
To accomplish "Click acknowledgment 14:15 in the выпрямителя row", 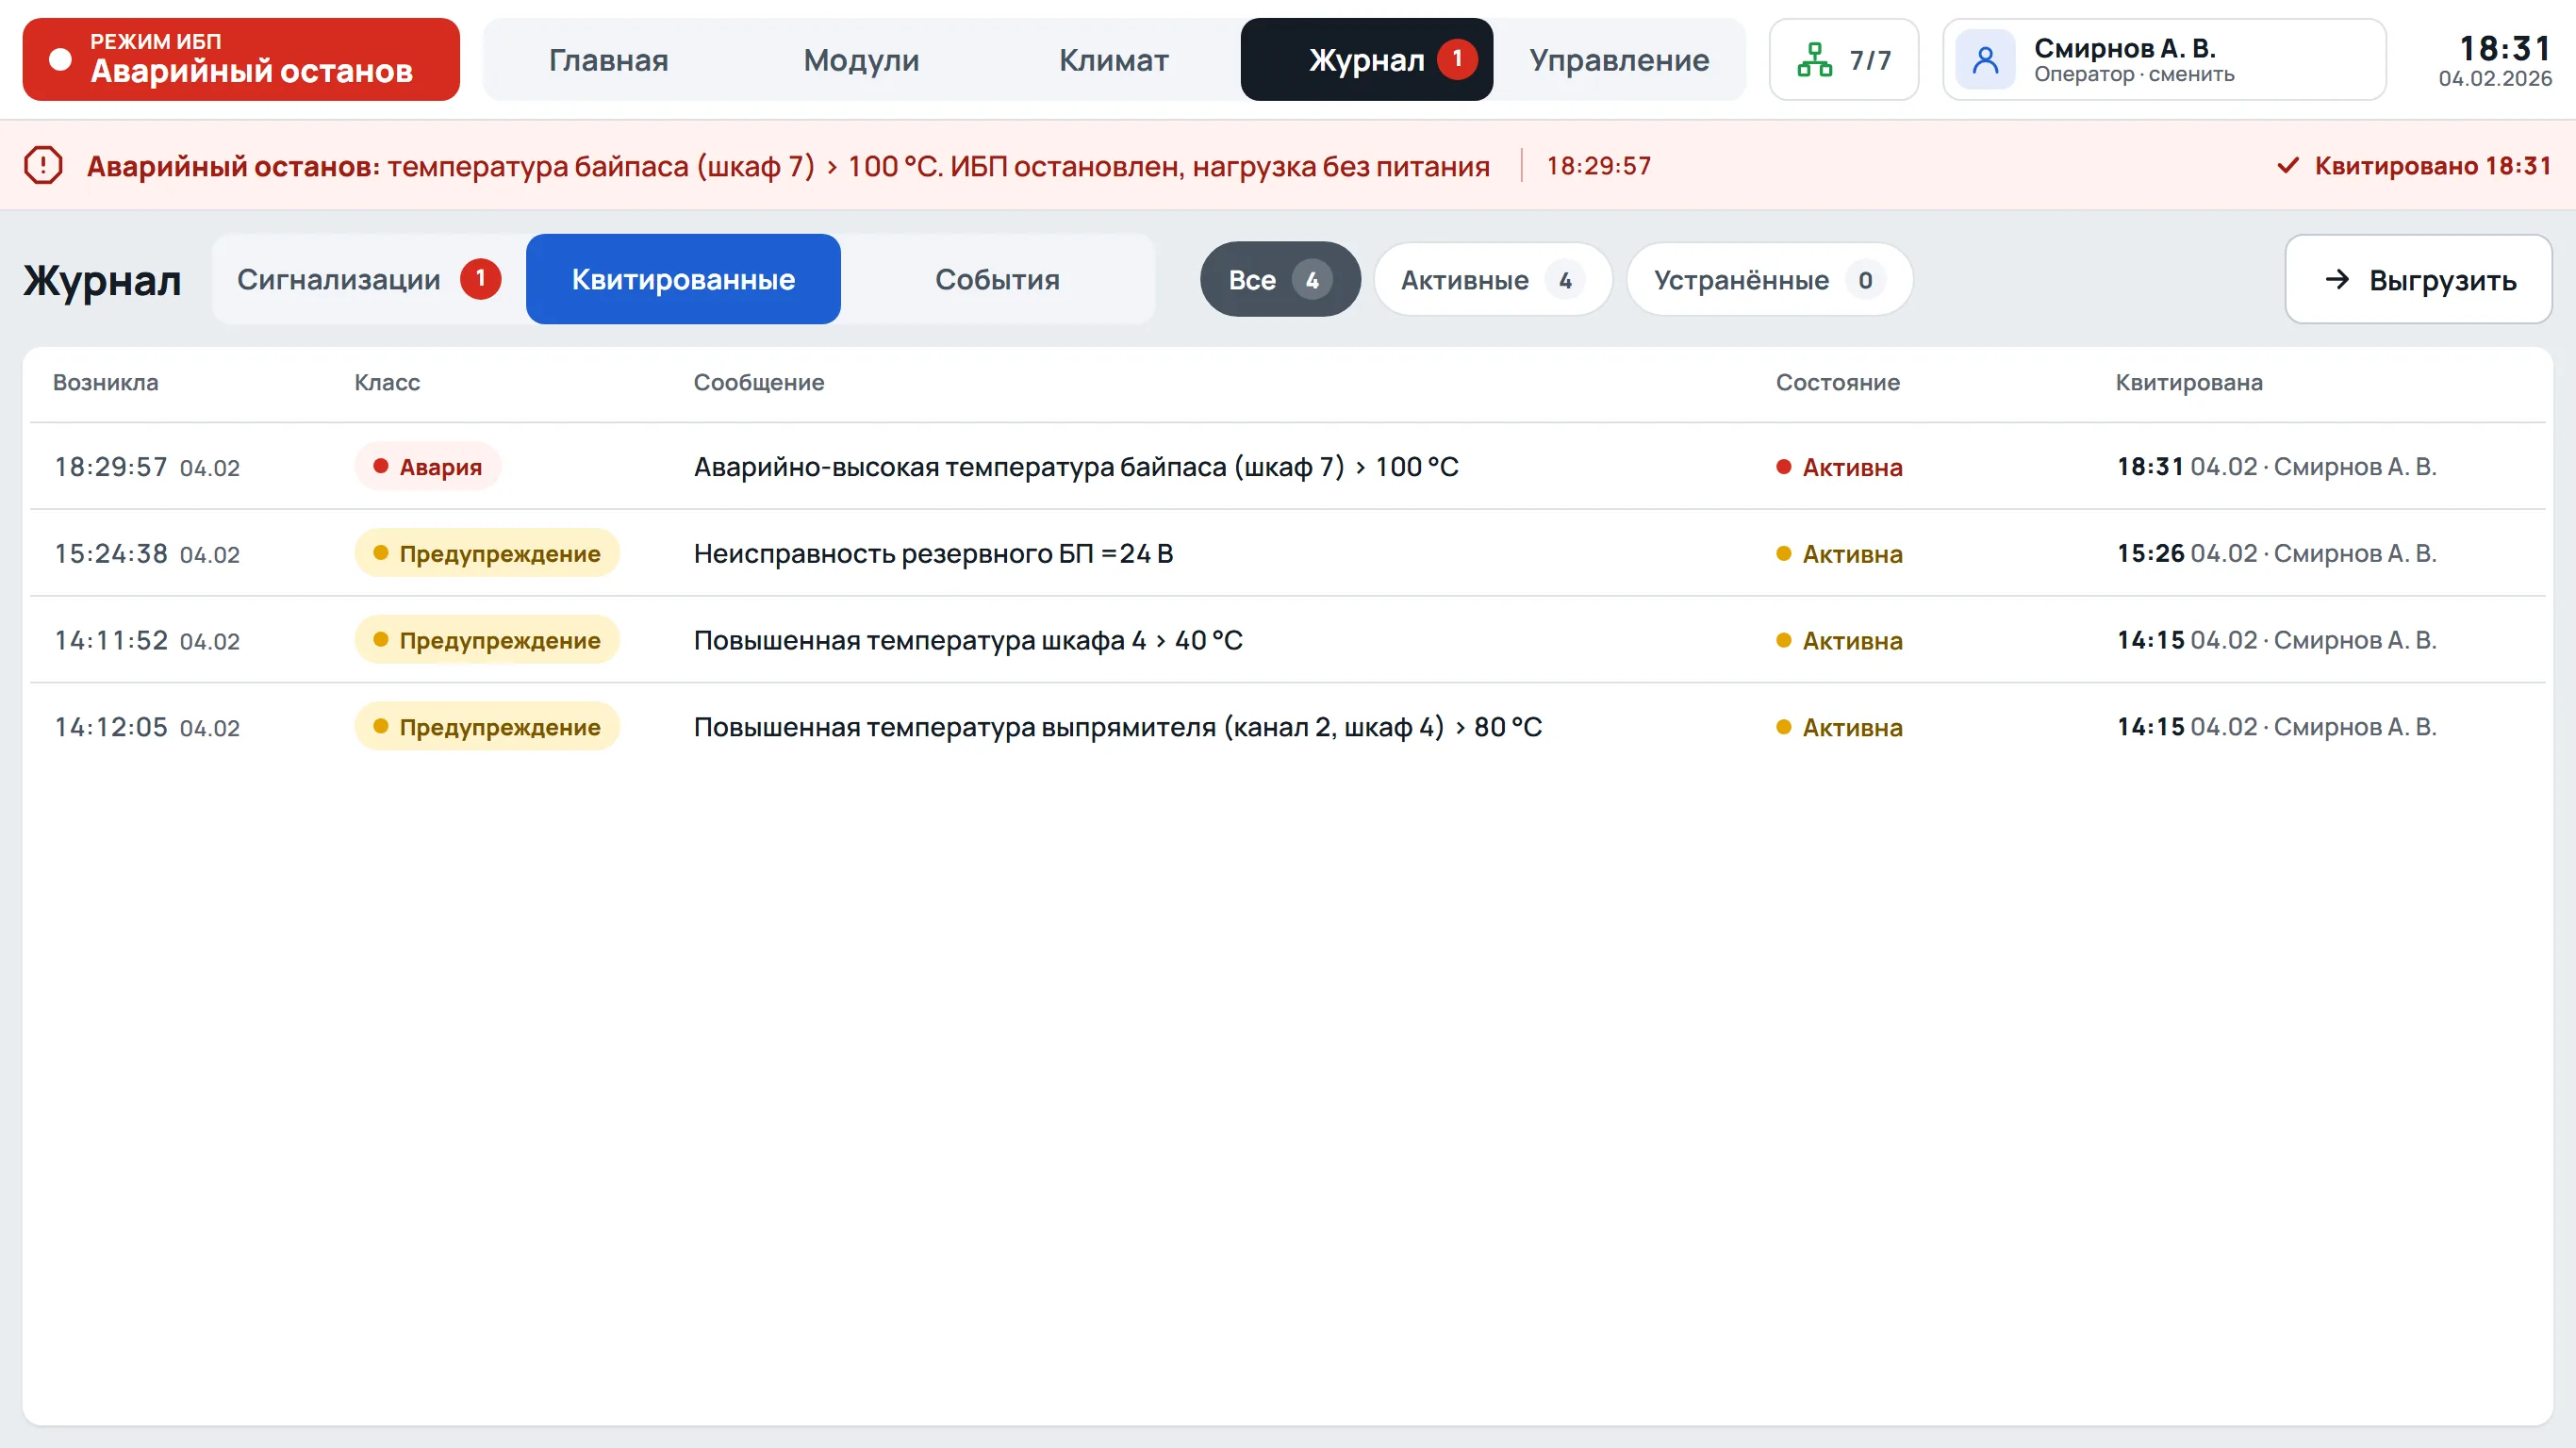I will pos(2275,727).
